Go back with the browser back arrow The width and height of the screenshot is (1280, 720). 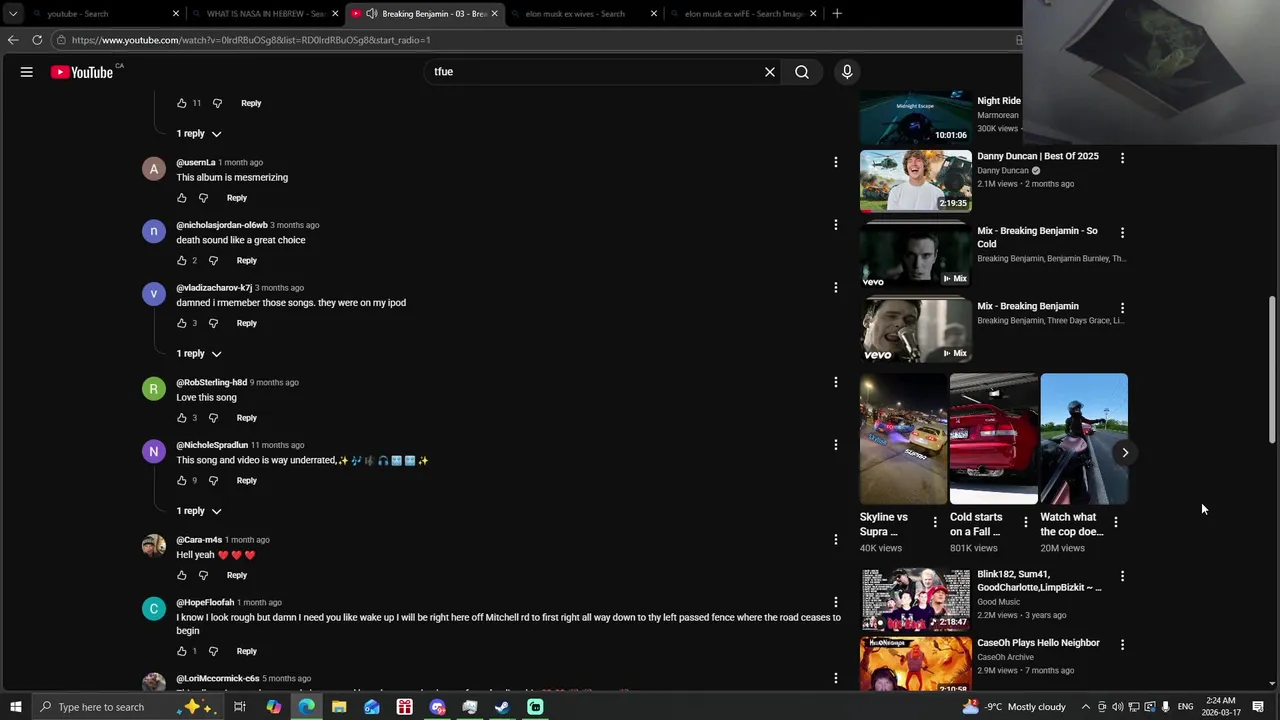(13, 40)
